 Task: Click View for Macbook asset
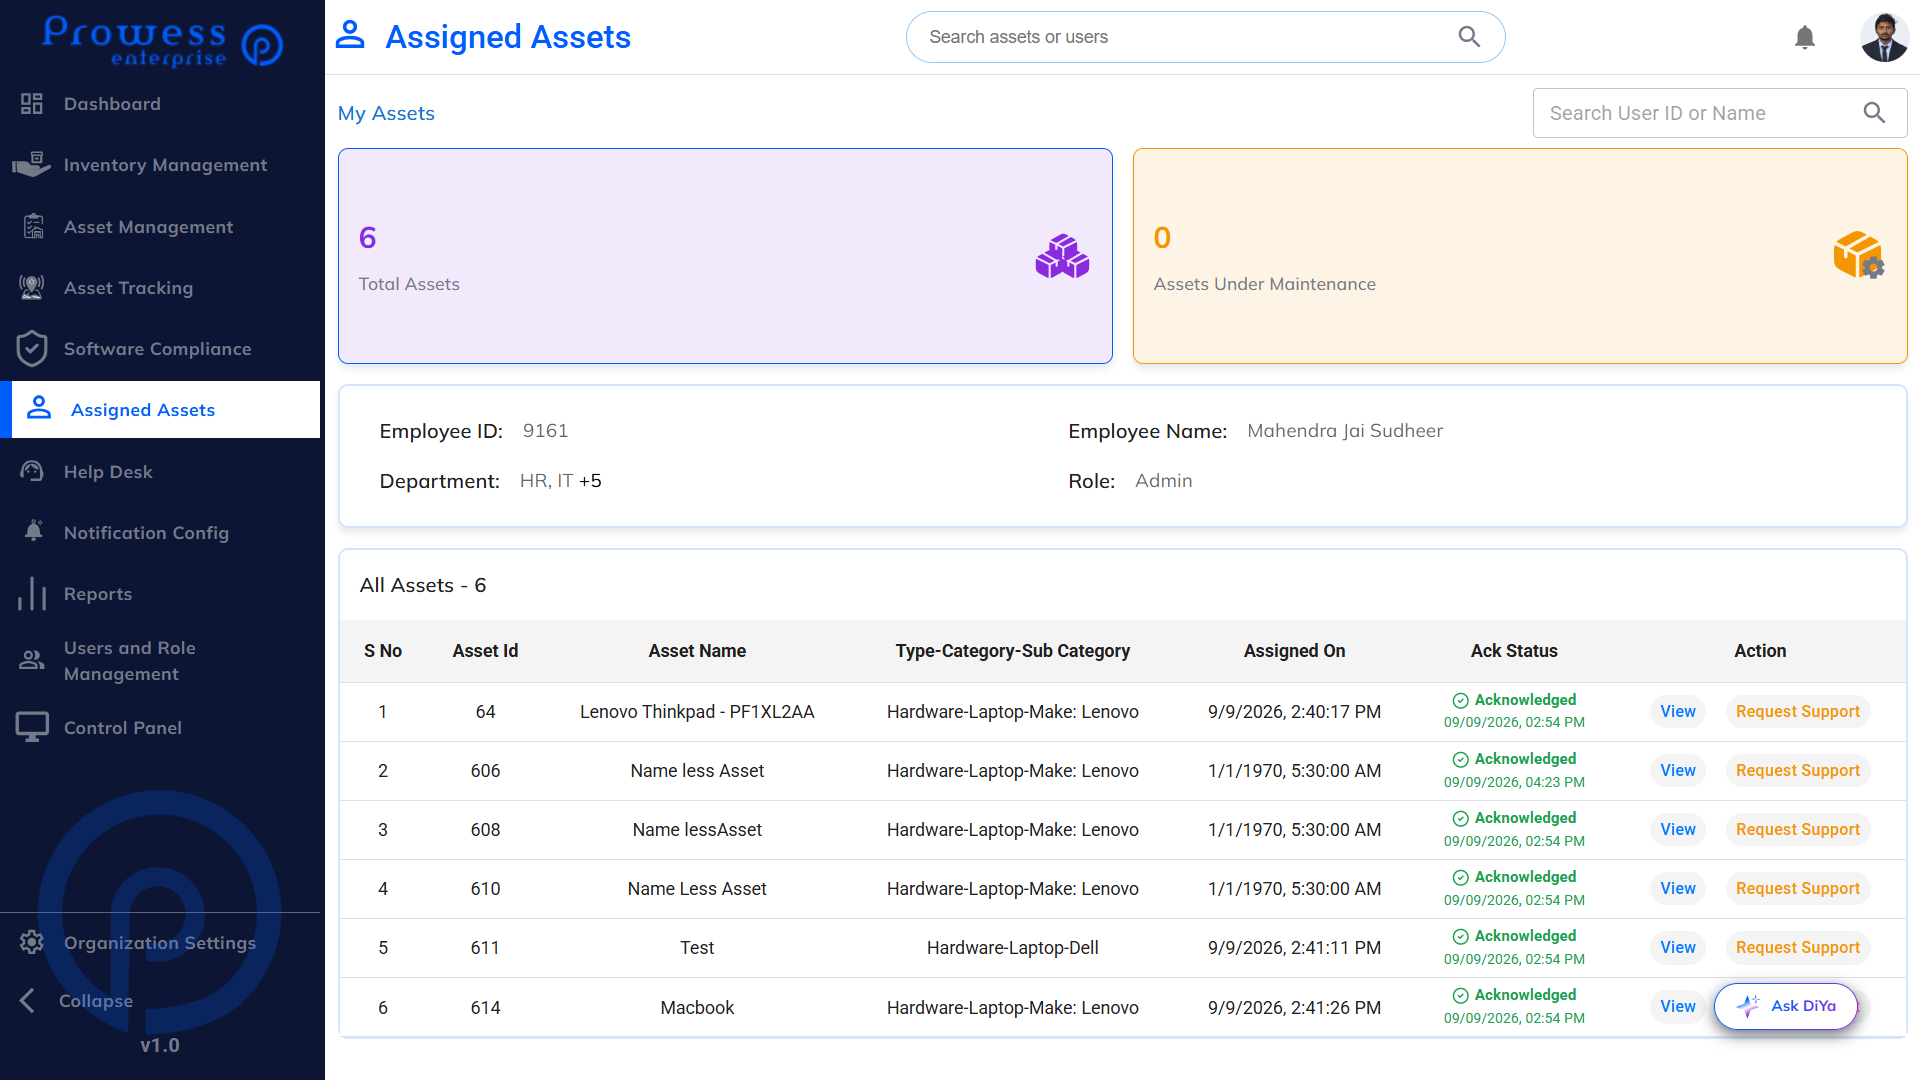pyautogui.click(x=1678, y=1006)
